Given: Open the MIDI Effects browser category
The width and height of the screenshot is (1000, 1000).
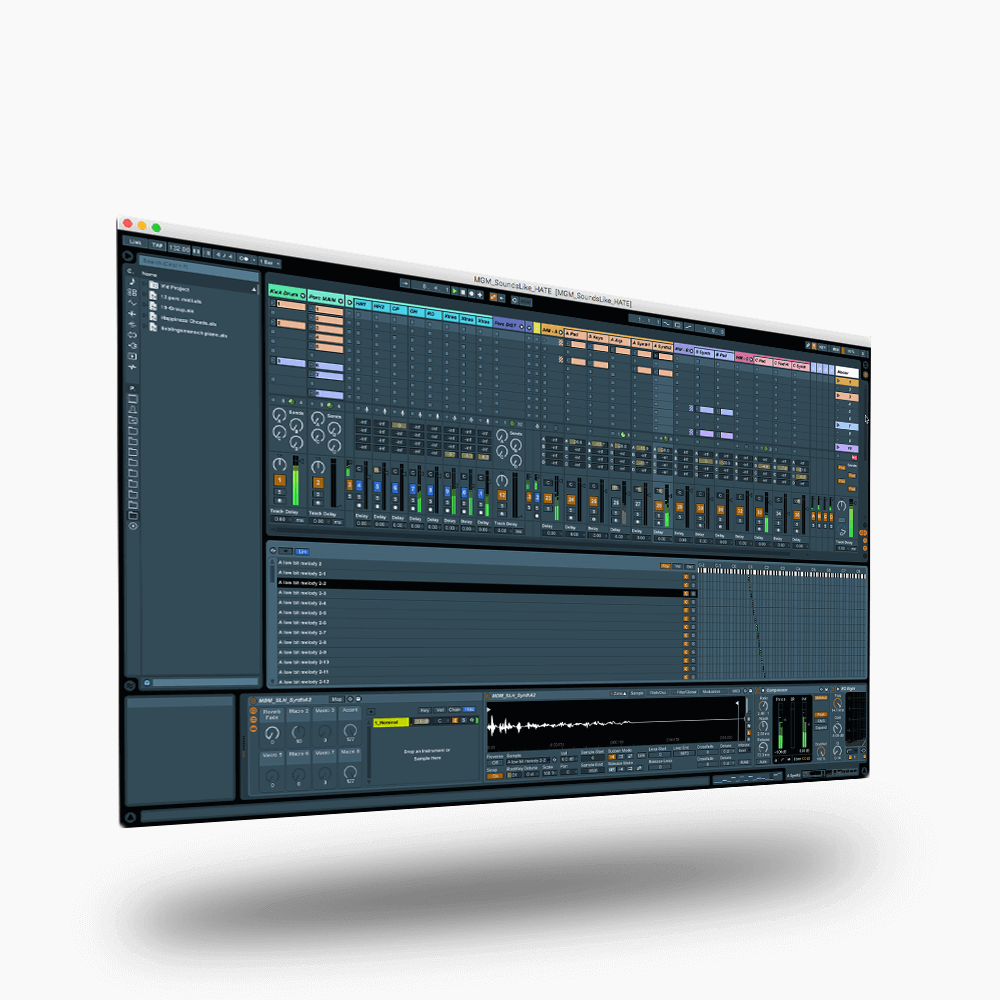Looking at the screenshot, I should click(x=132, y=324).
